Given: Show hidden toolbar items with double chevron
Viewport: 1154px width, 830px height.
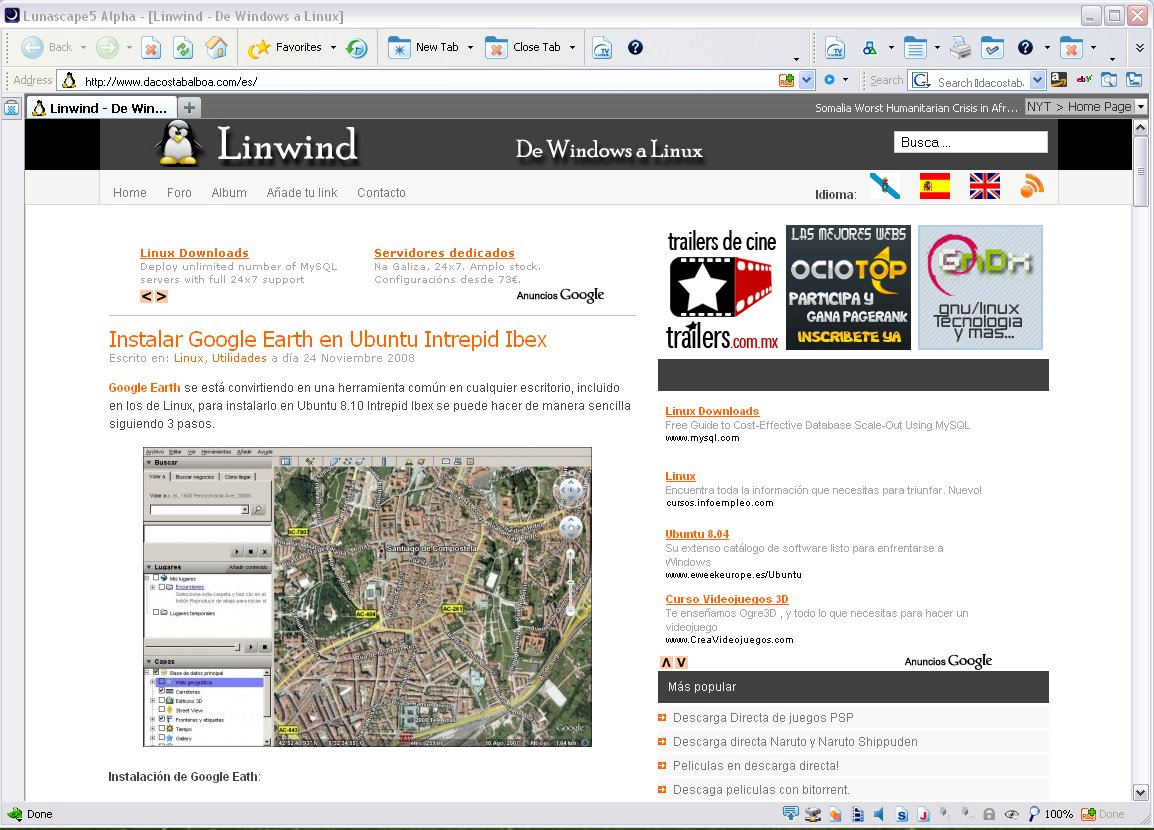Looking at the screenshot, I should (1140, 48).
